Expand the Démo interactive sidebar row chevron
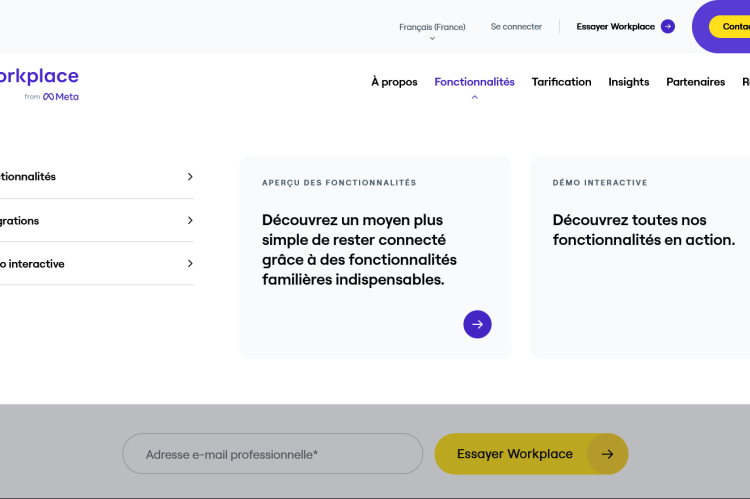Screen dimensions: 750x499 [190, 264]
